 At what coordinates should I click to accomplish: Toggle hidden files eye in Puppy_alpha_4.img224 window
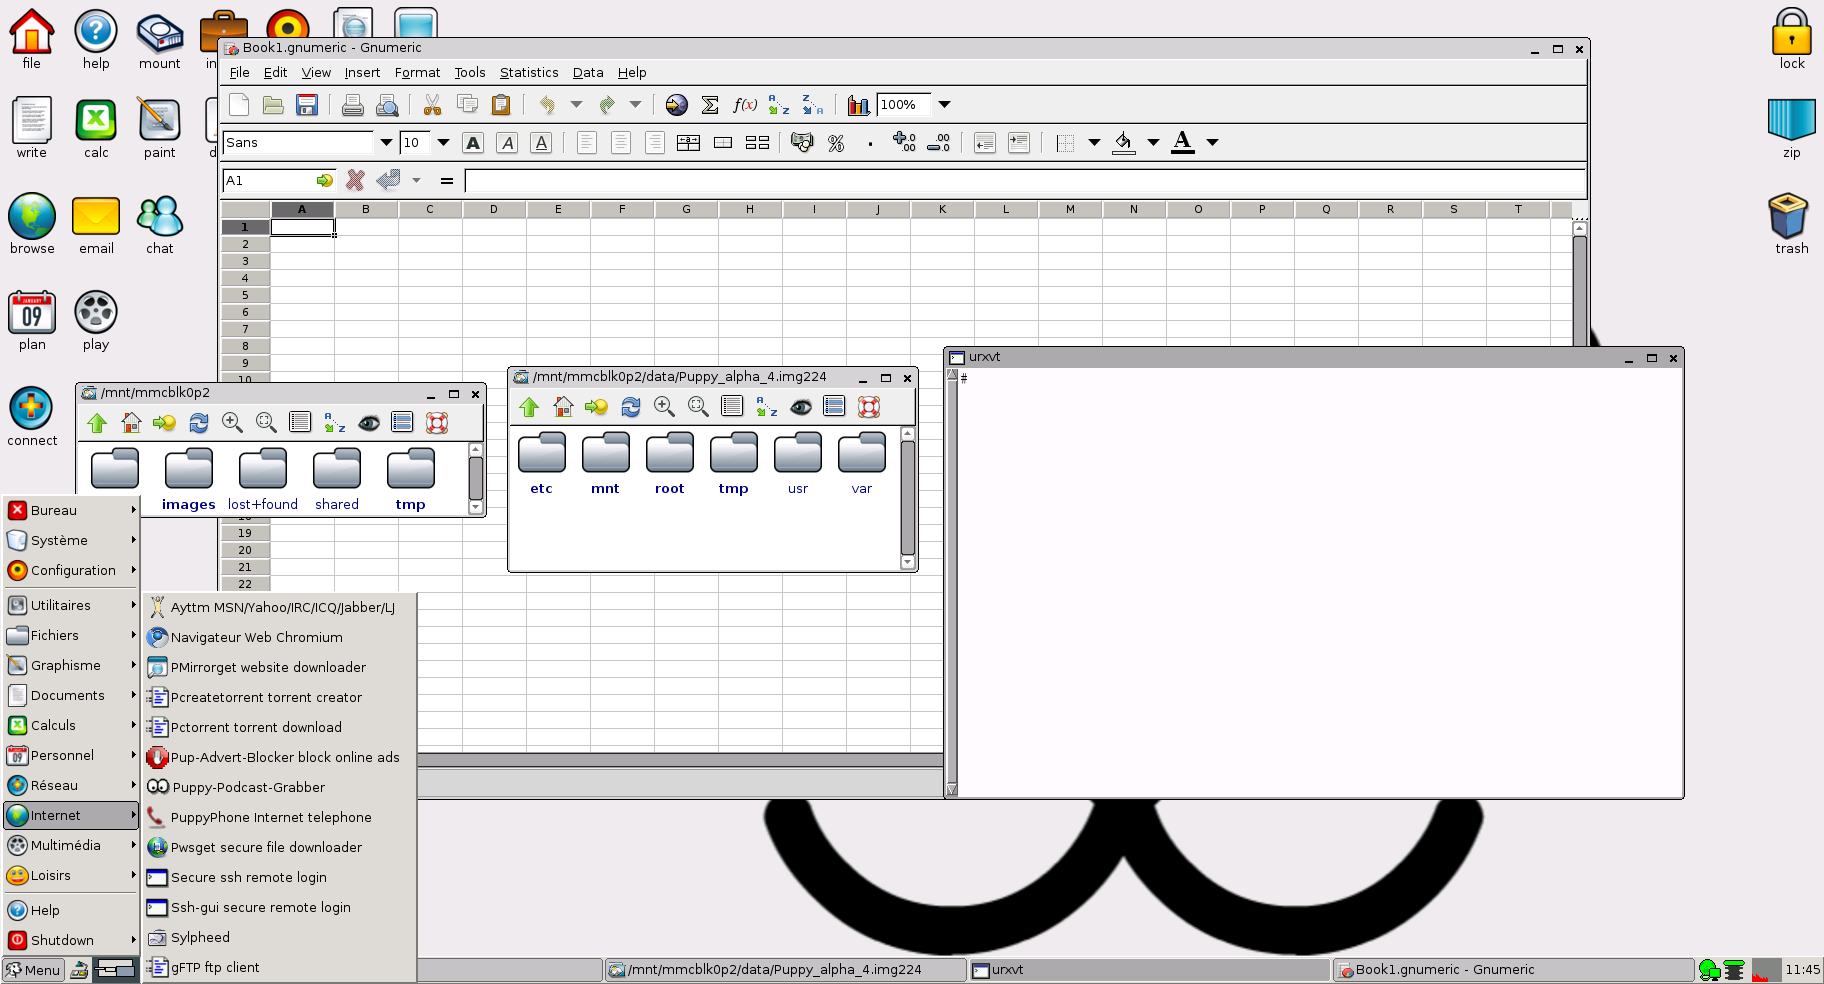pyautogui.click(x=801, y=407)
